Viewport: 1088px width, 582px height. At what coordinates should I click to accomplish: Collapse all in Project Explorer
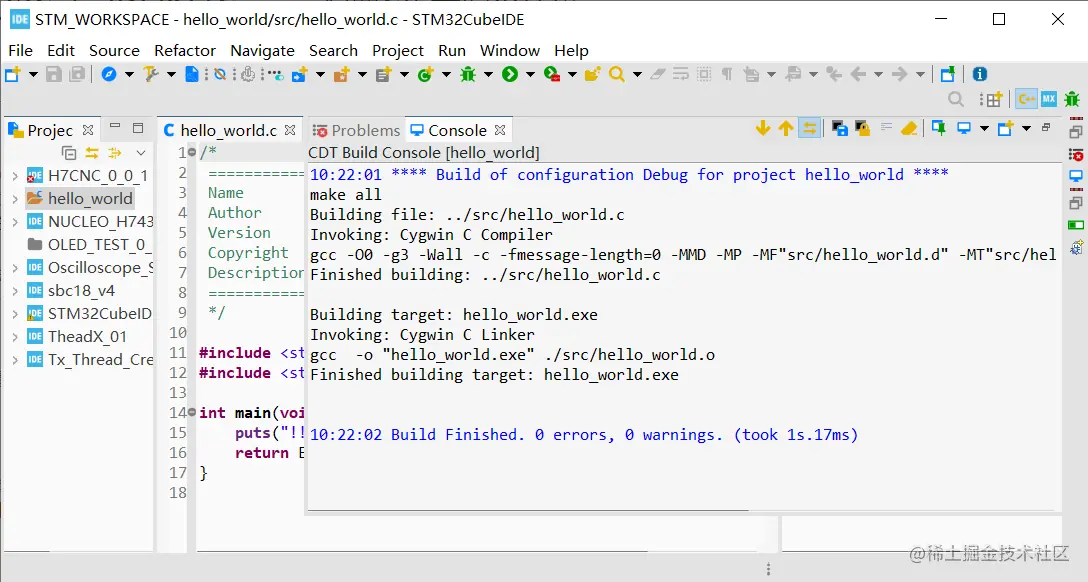pyautogui.click(x=69, y=153)
